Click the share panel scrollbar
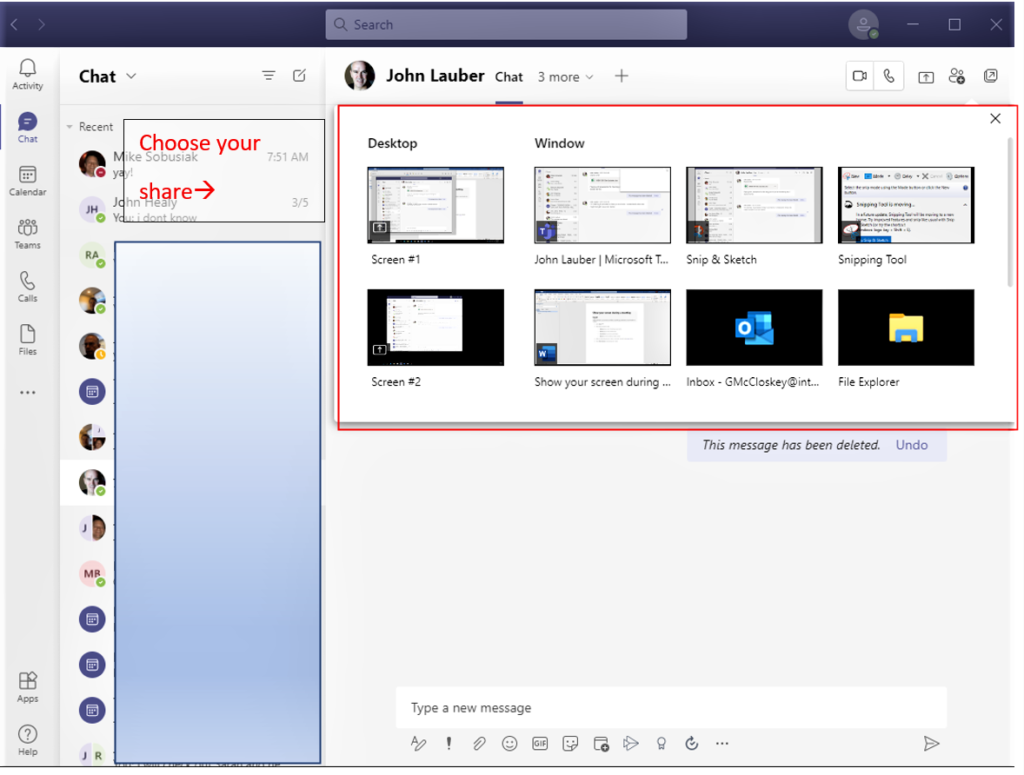The image size is (1024, 775). point(1010,212)
